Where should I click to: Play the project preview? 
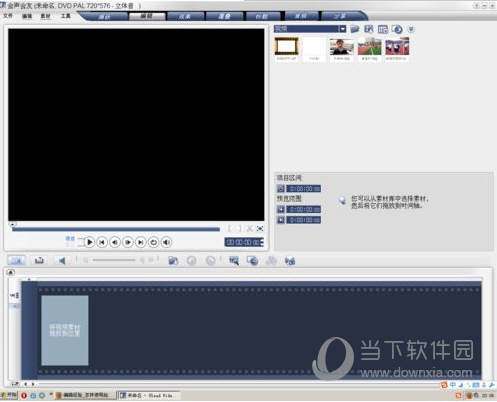[x=89, y=242]
